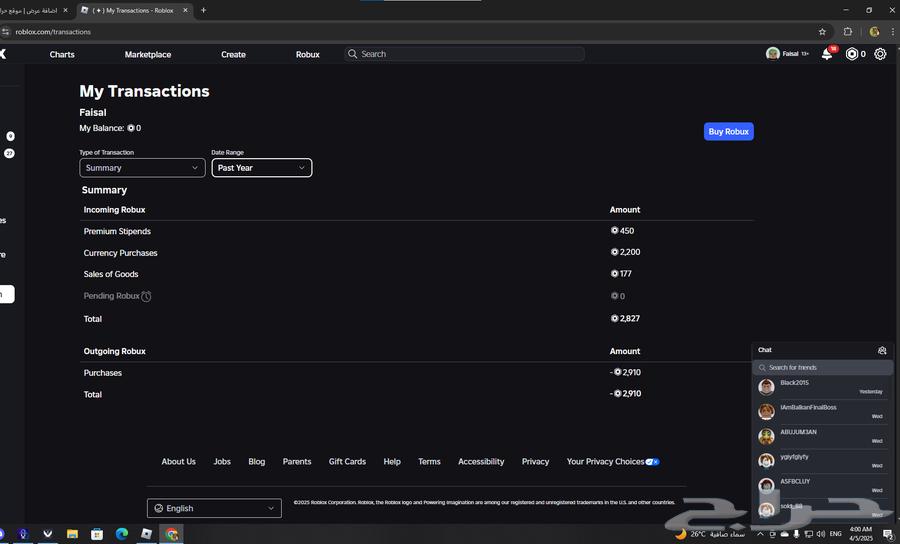Toggle Your Privacy Choices switch icon
This screenshot has width=900, height=544.
653,462
